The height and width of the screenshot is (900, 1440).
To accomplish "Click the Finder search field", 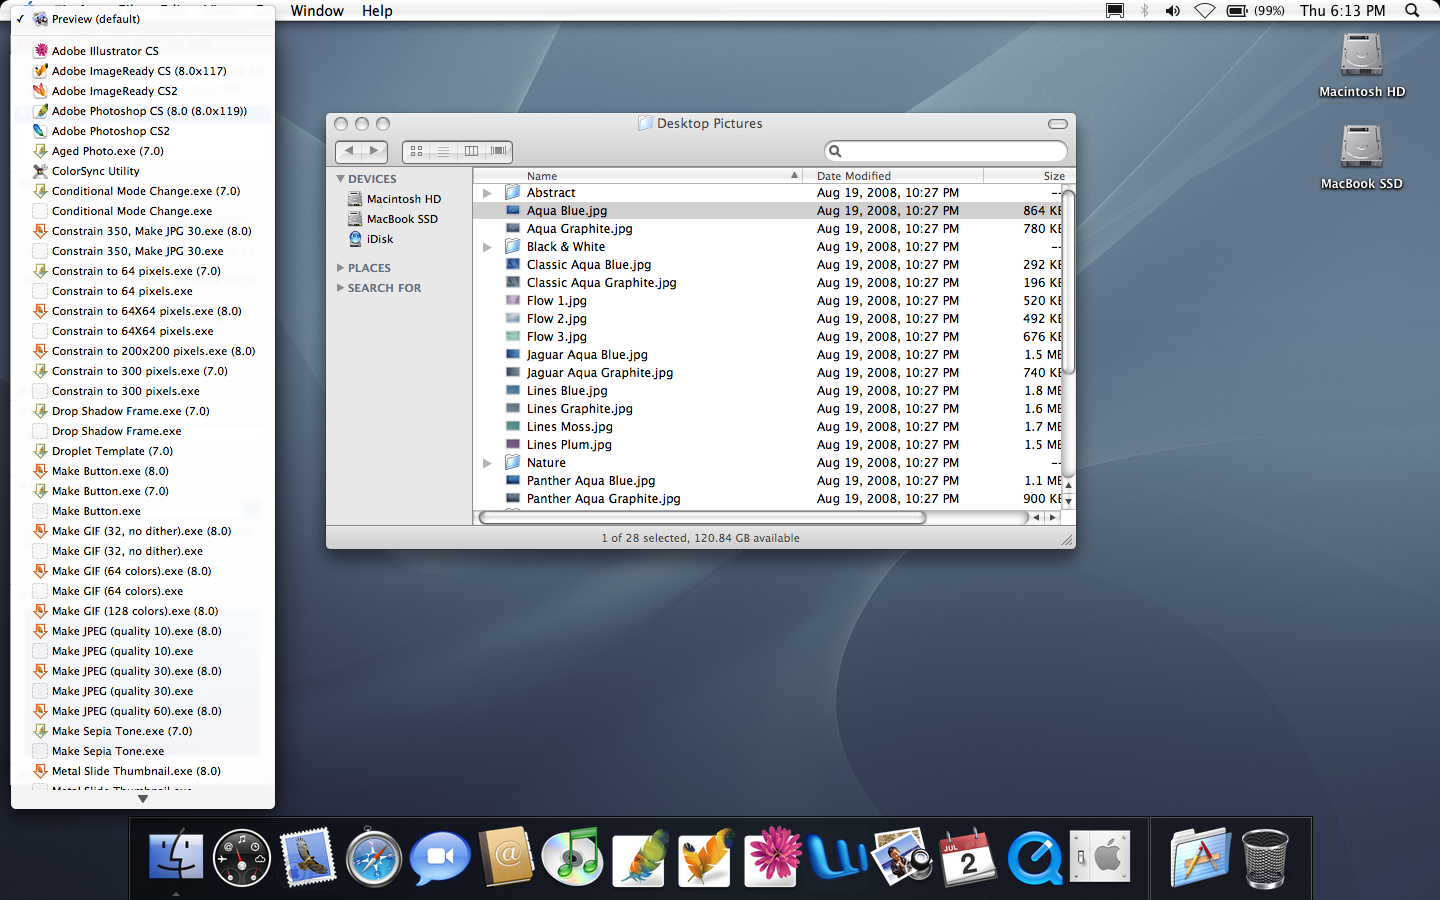I will tap(946, 151).
